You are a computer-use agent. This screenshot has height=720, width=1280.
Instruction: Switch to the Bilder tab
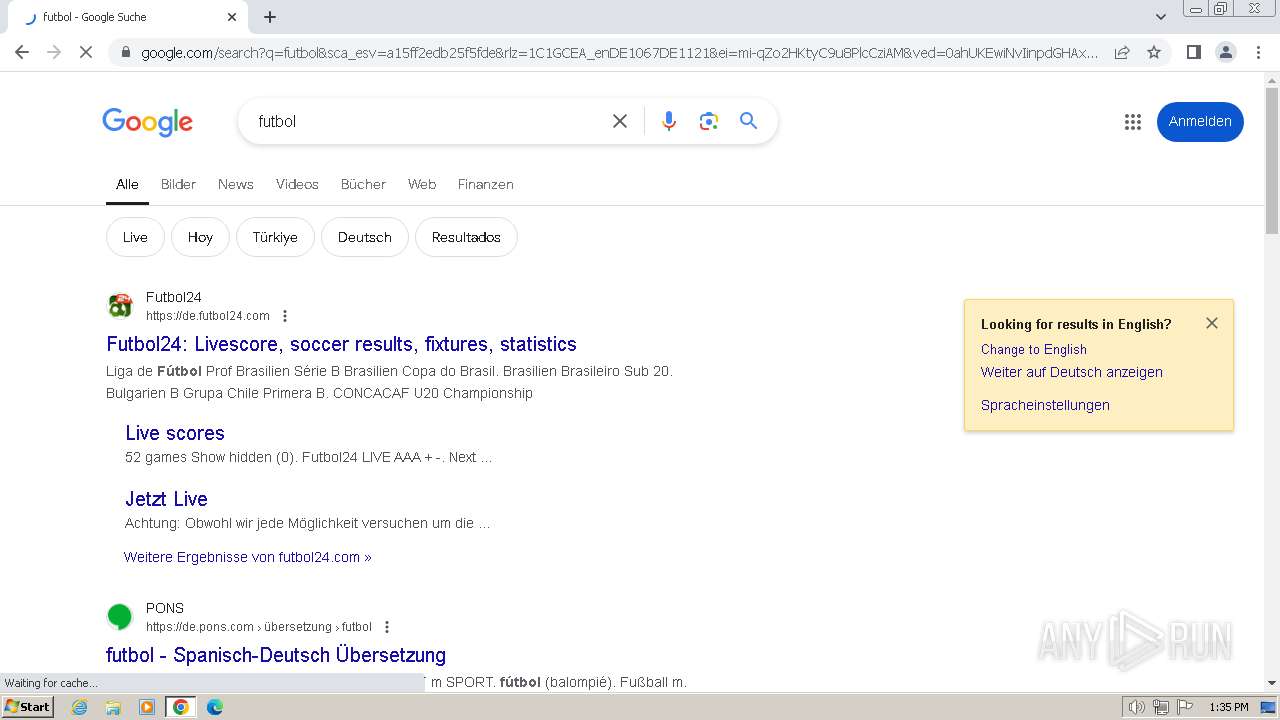178,184
